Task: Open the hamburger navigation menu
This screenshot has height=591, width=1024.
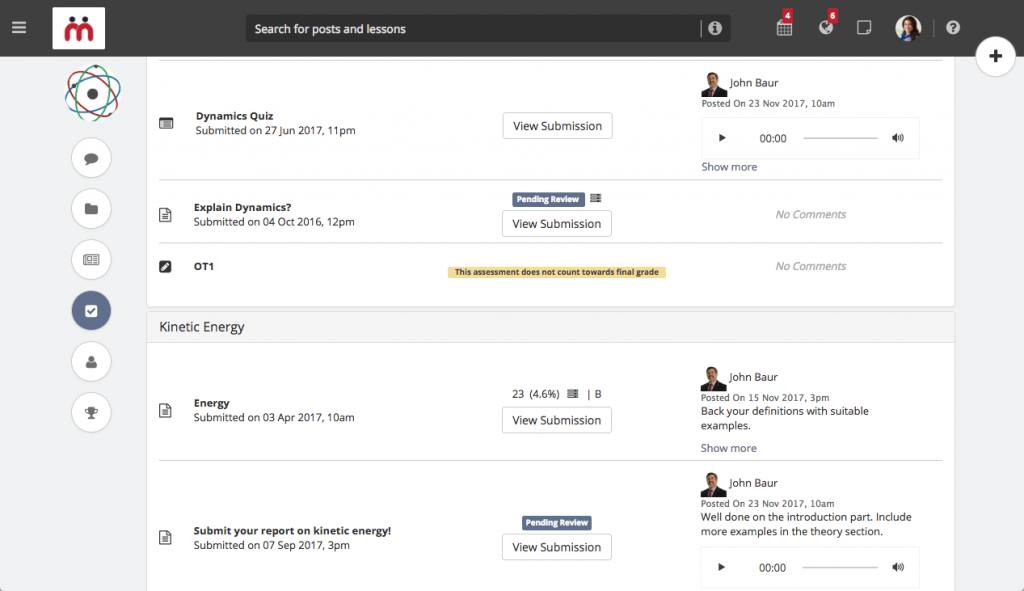Action: click(x=19, y=27)
